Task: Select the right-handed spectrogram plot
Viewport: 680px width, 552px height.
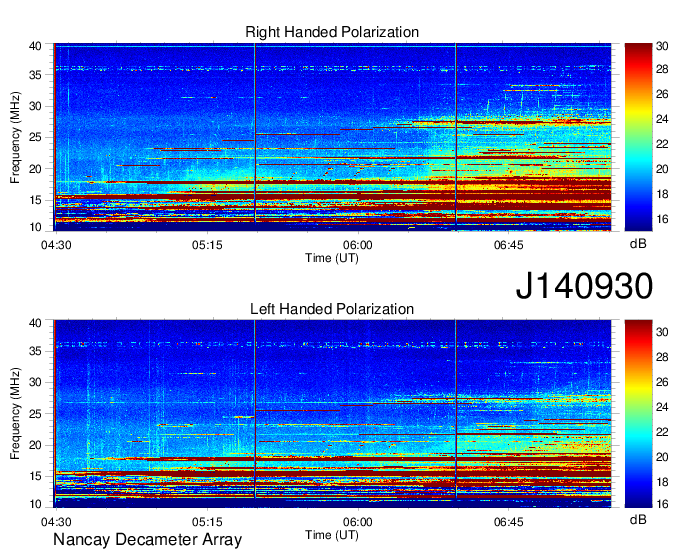Action: click(333, 137)
